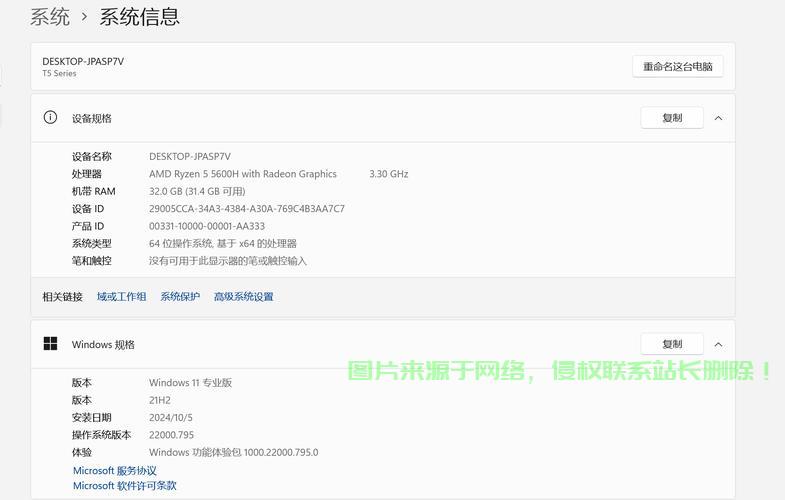Select install date 2024/10/5
Screen dimensions: 785x500
(171, 418)
